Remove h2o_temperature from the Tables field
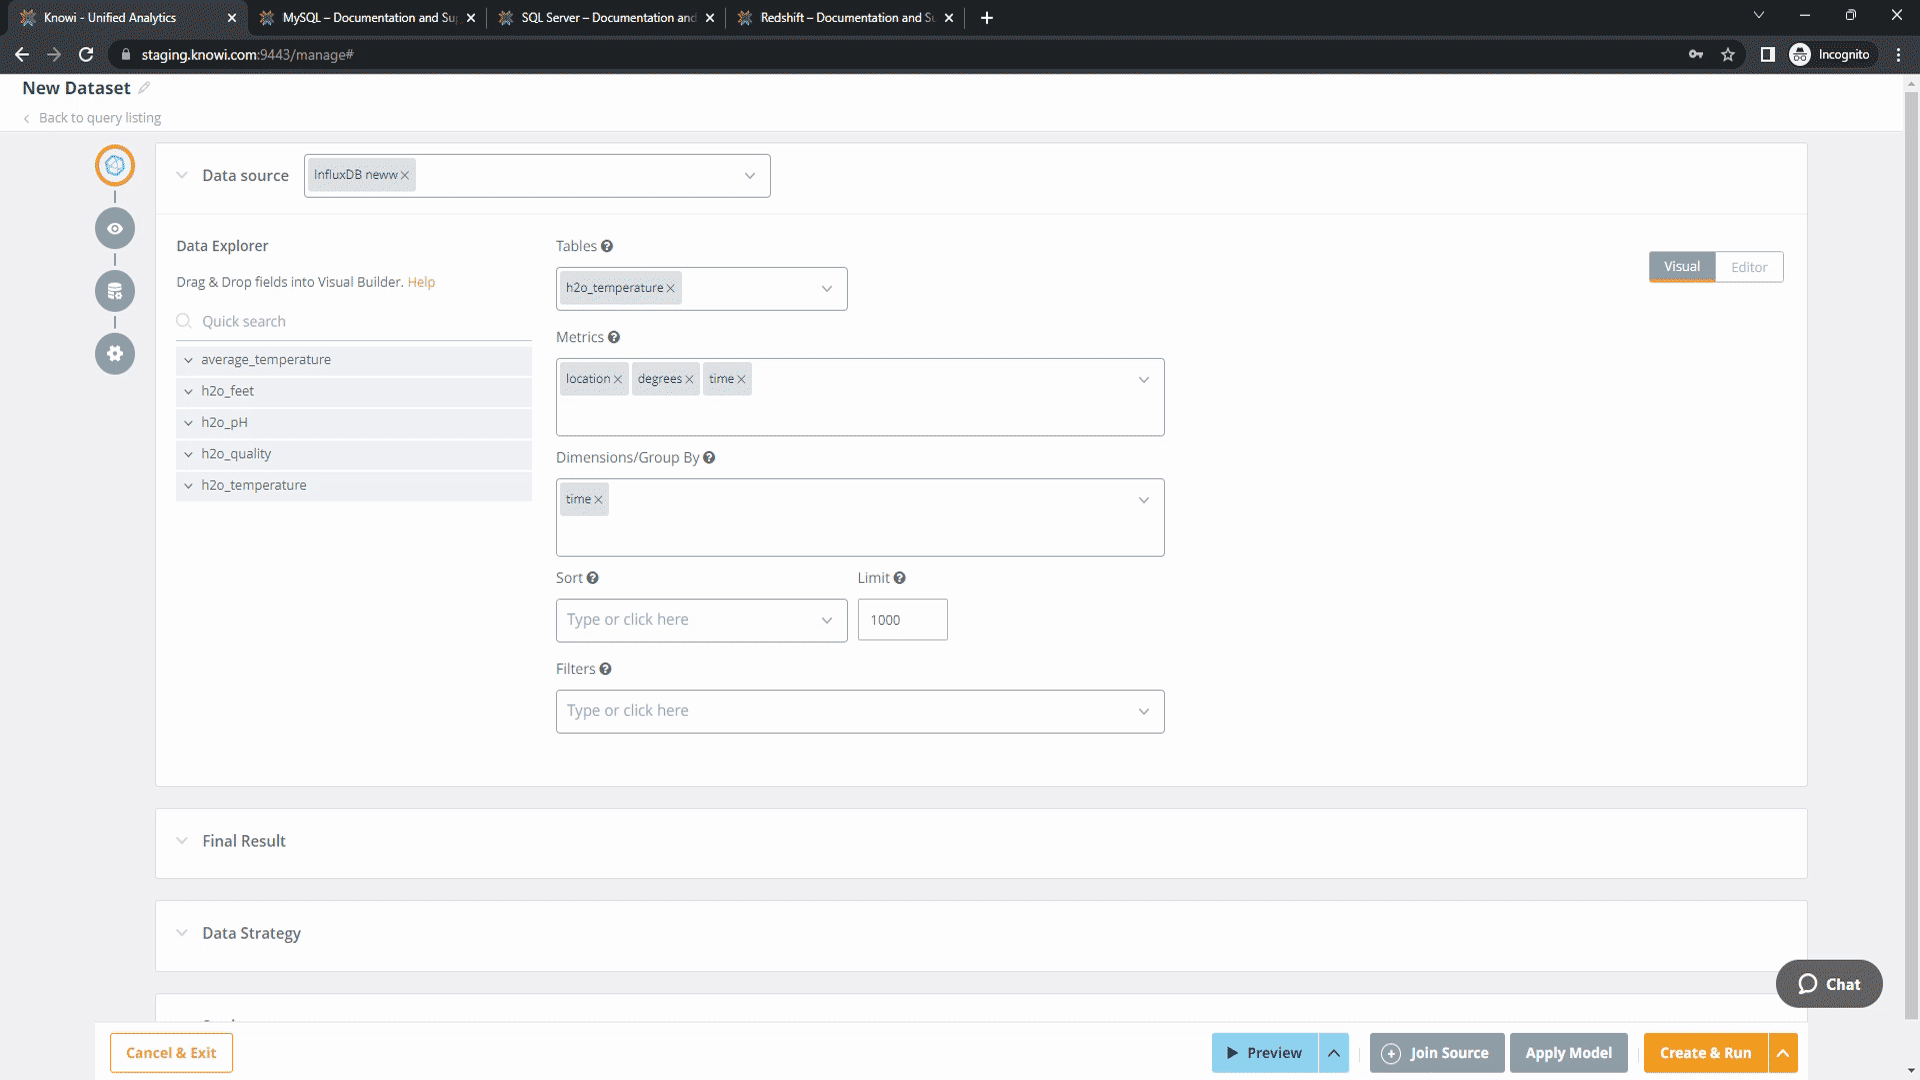The height and width of the screenshot is (1080, 1920). coord(671,289)
